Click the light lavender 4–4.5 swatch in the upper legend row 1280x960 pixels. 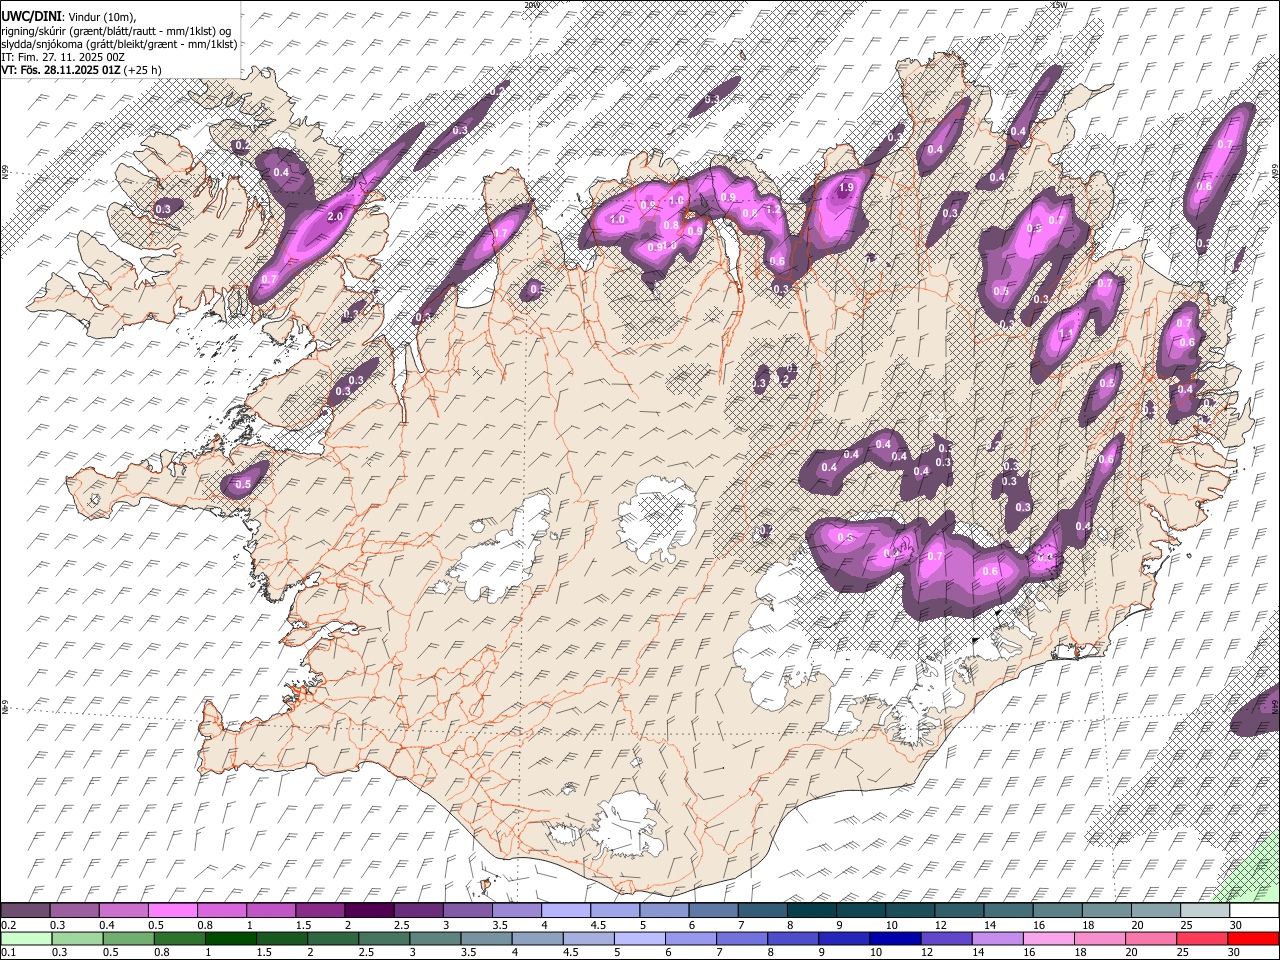point(566,910)
